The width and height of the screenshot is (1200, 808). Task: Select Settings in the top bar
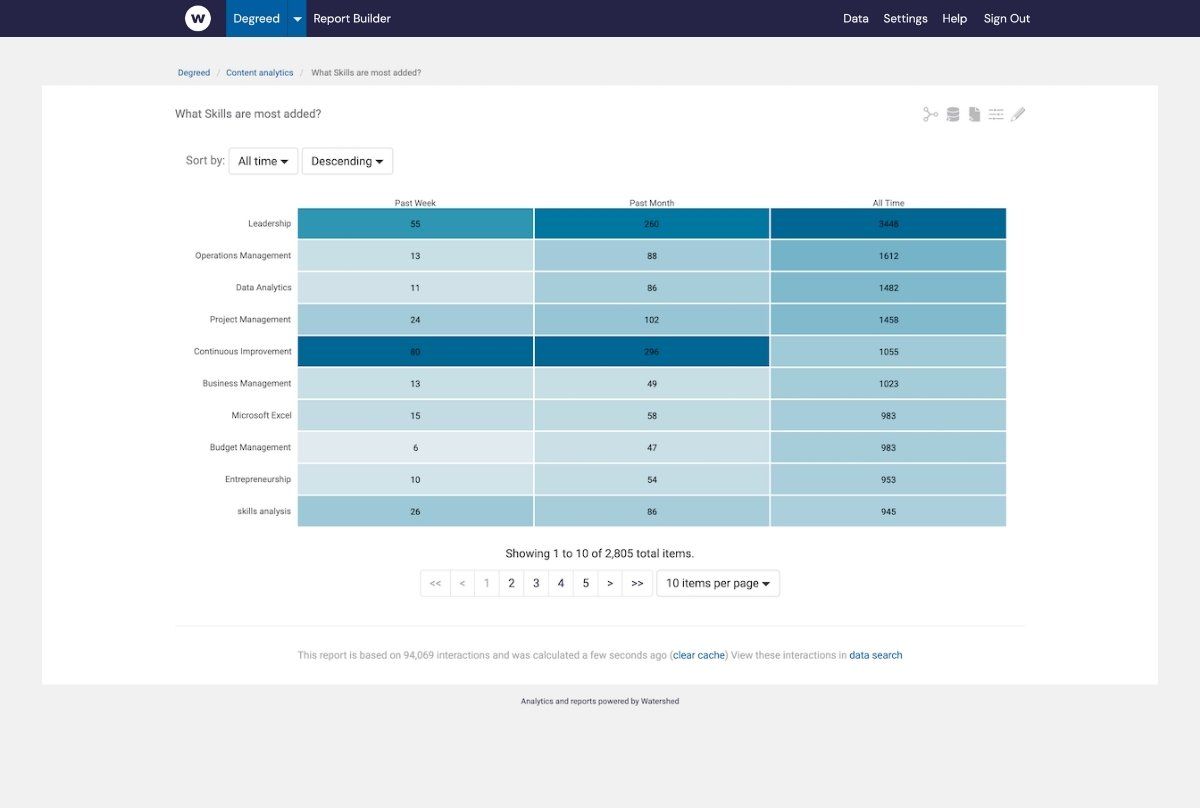pyautogui.click(x=905, y=18)
